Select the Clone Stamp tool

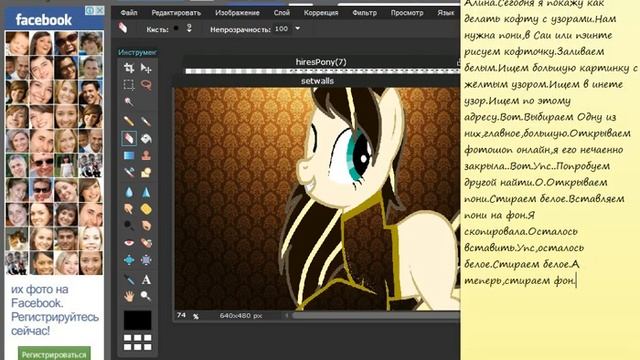146,156
